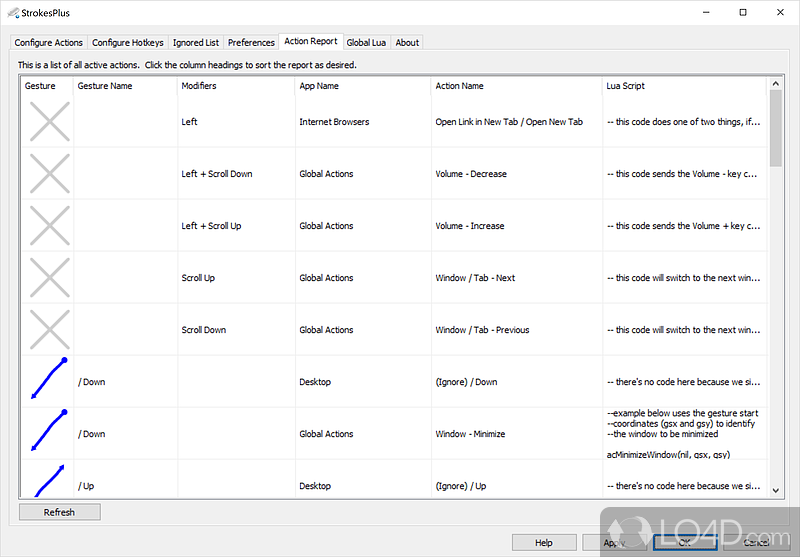800x557 pixels.
Task: Click the X gesture icon in Window / Tab - Next row
Action: click(49, 277)
